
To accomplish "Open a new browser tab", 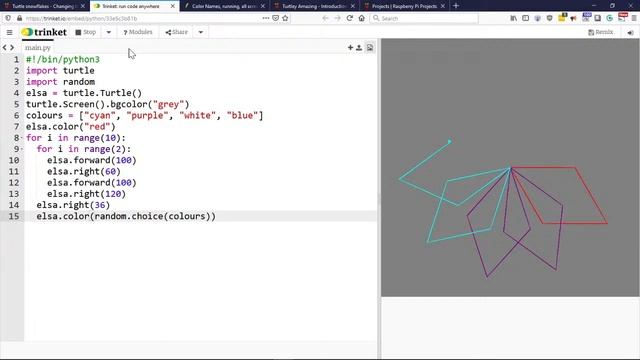I will (x=456, y=6).
